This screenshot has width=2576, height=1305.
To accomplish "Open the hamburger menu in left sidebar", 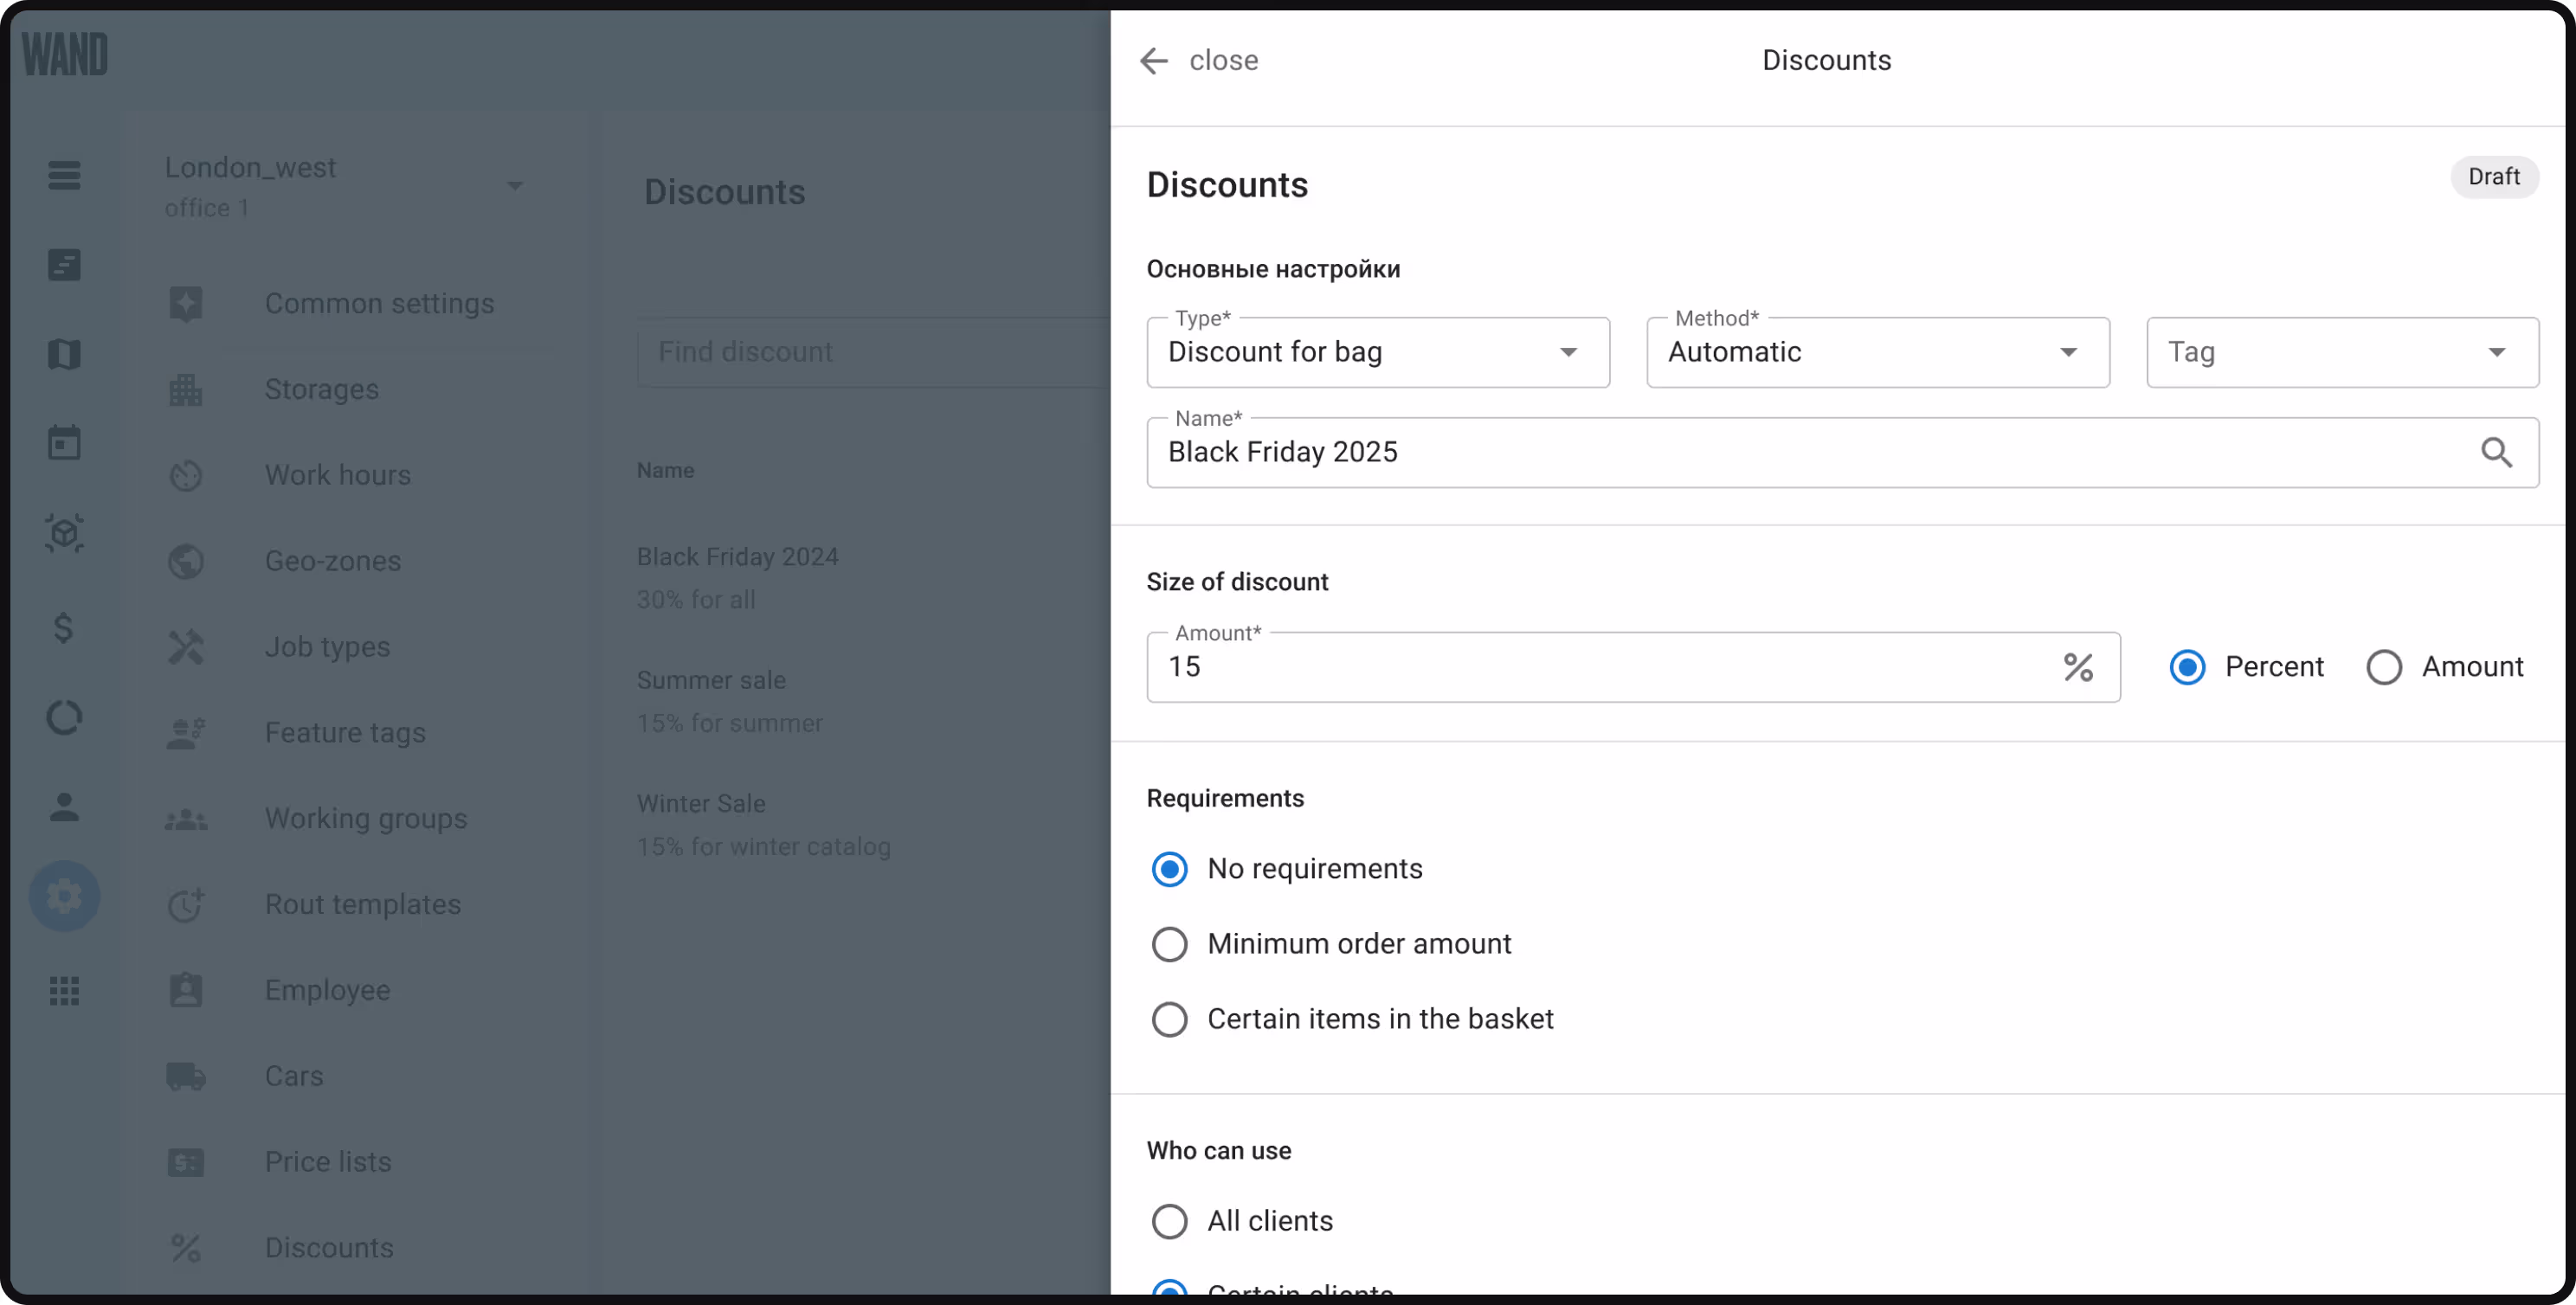I will 64,175.
